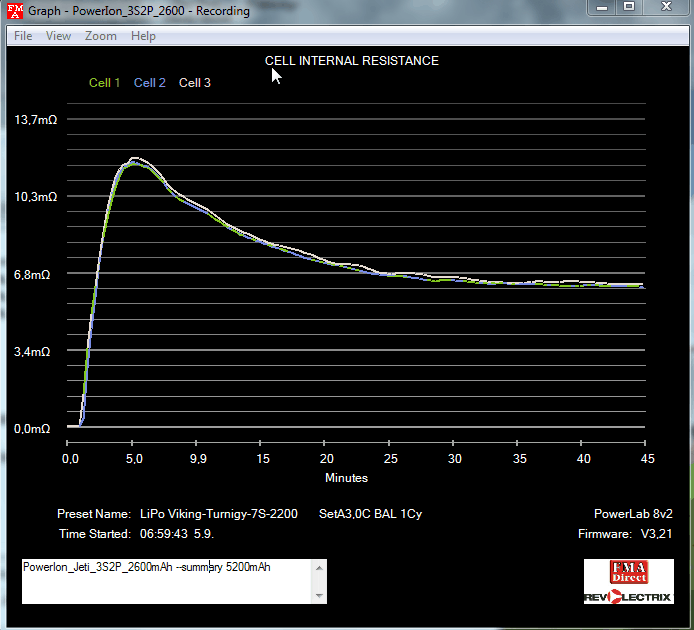The image size is (694, 630).
Task: Open the Zoom menu
Action: (100, 36)
